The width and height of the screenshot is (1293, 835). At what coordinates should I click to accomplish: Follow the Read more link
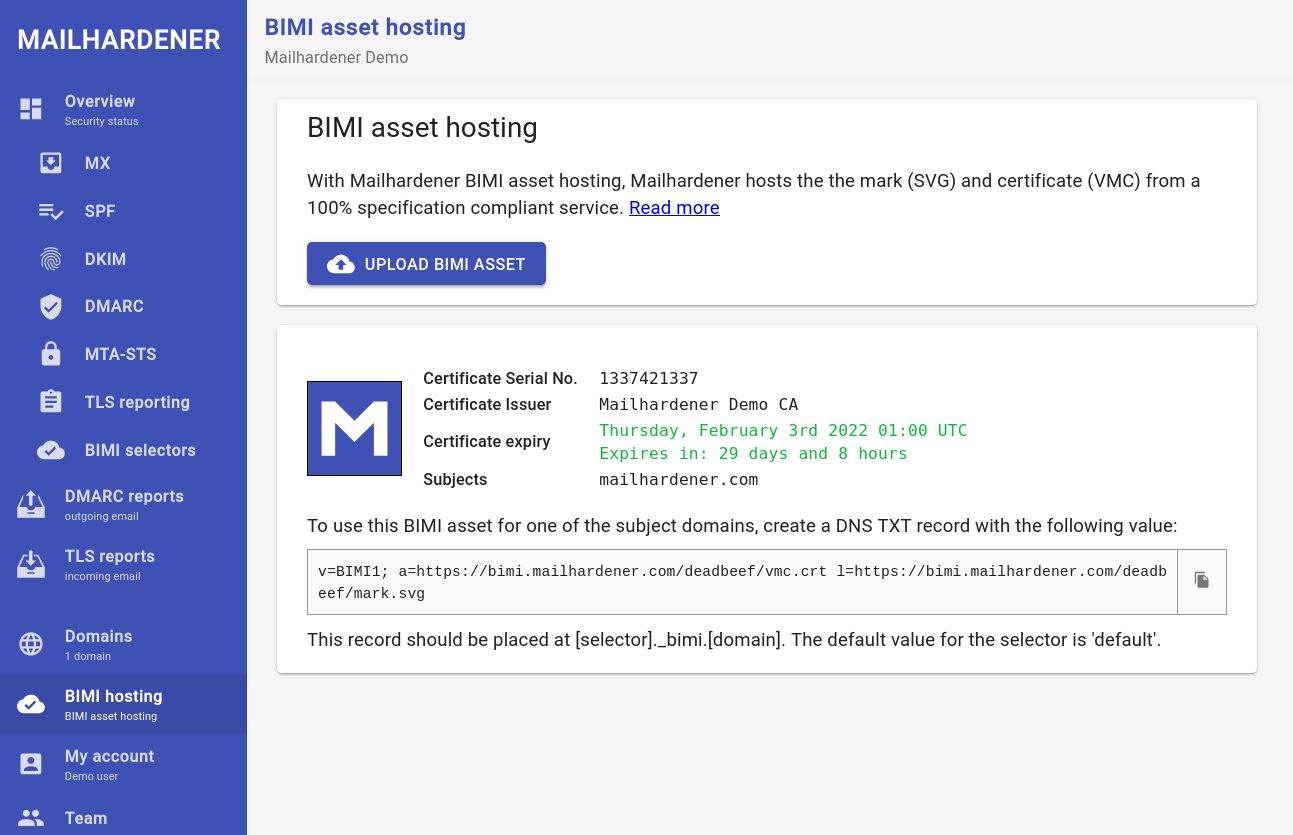(674, 208)
